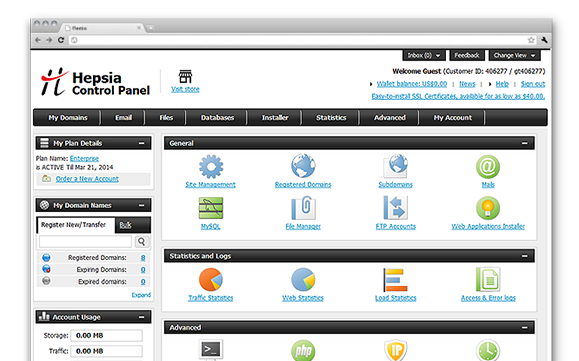Follow the Order a New Account link
579x361 pixels.
pyautogui.click(x=87, y=179)
